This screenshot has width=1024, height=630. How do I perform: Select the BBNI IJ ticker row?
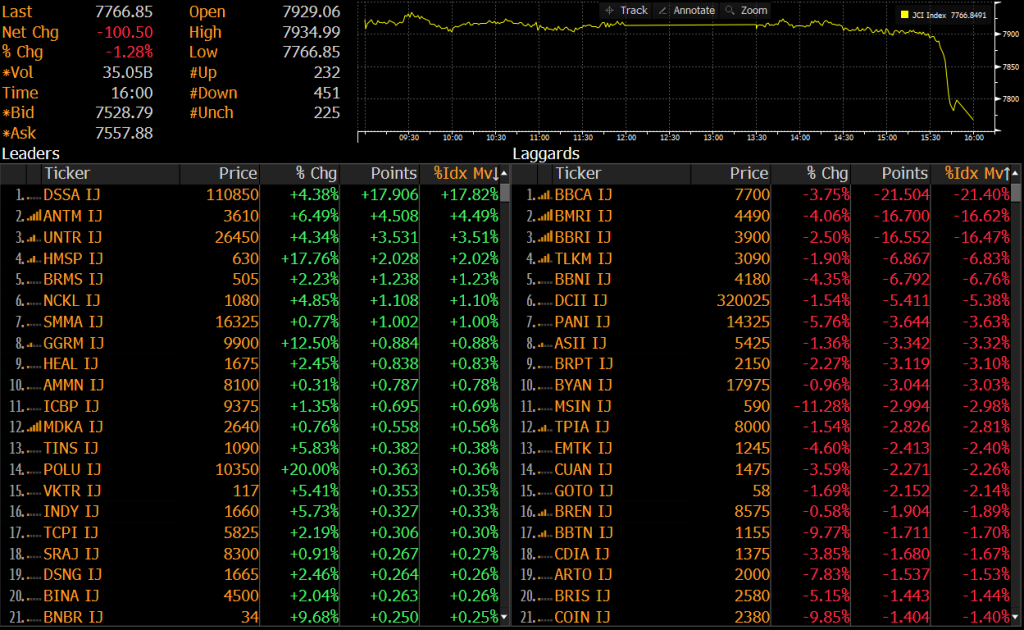click(x=761, y=279)
